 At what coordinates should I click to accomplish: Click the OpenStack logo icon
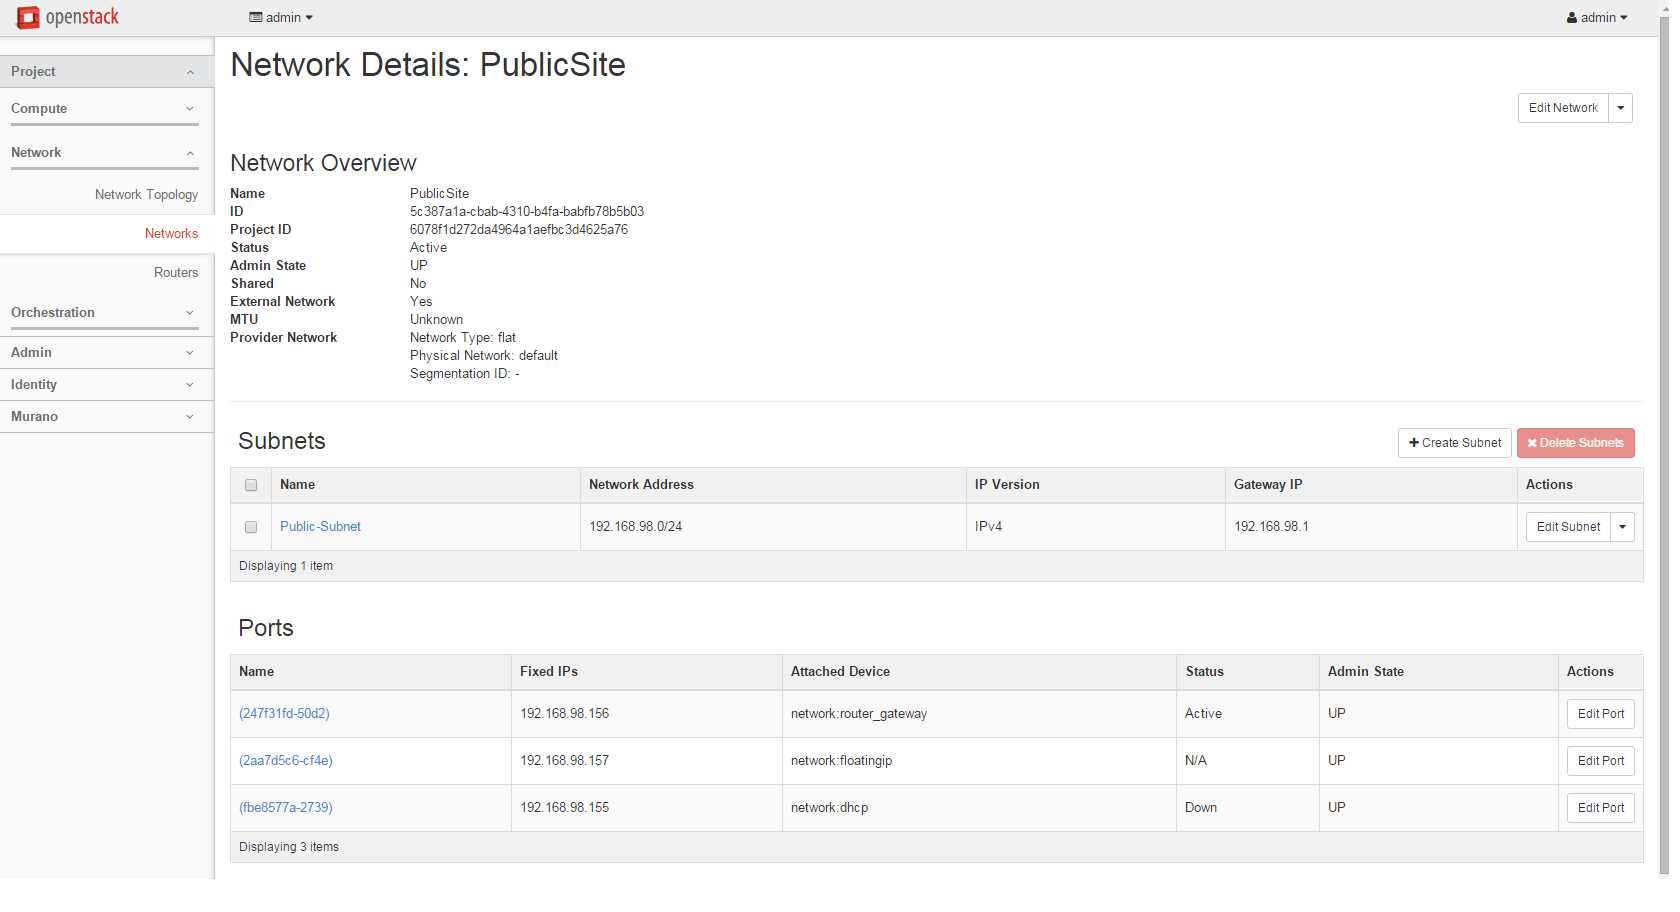[28, 17]
